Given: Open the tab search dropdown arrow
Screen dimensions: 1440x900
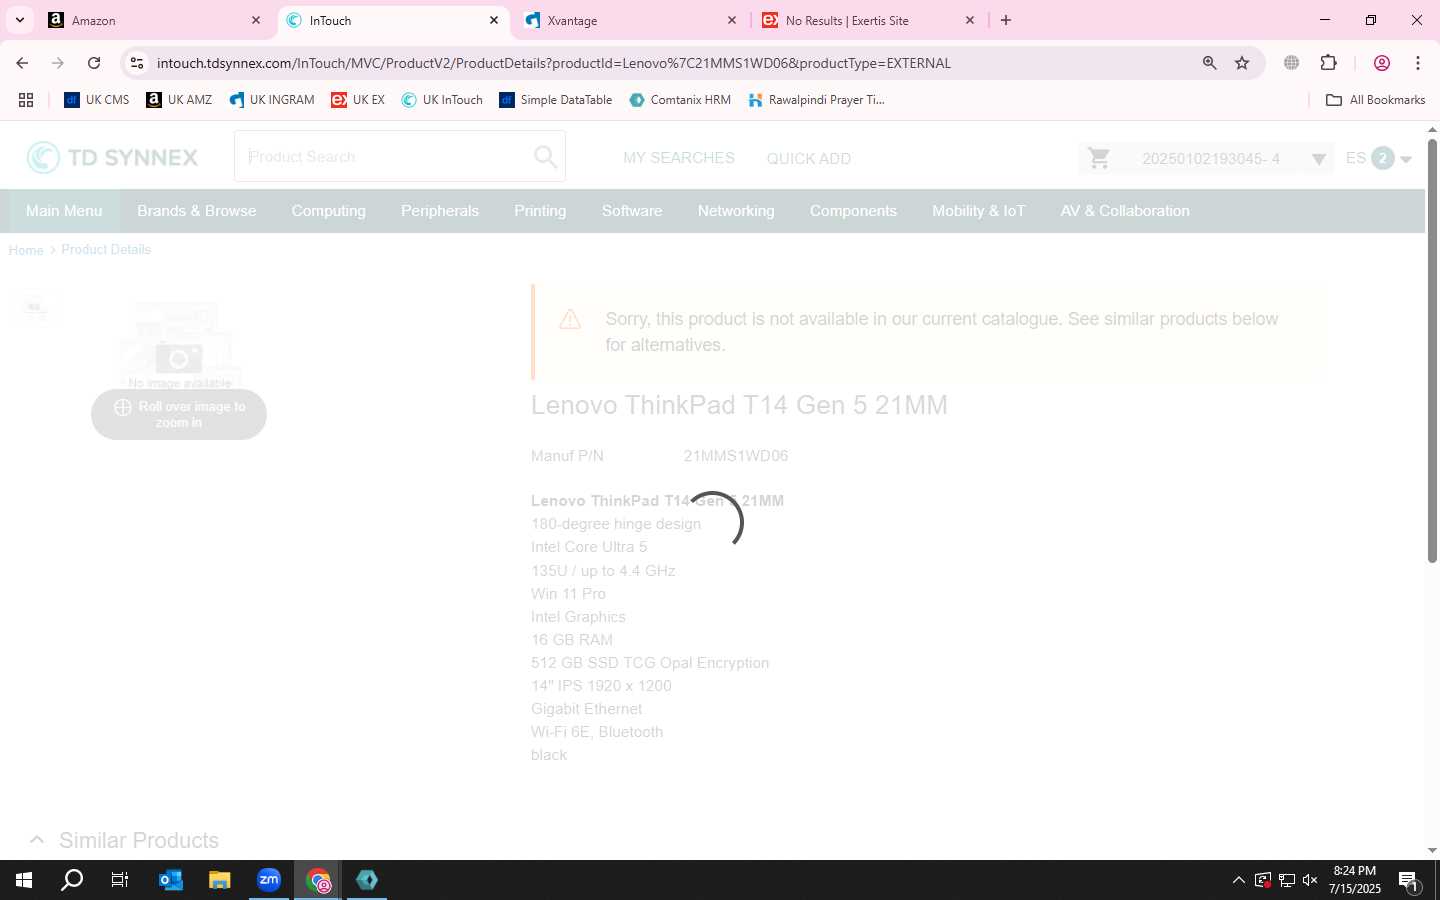Looking at the screenshot, I should coord(19,20).
